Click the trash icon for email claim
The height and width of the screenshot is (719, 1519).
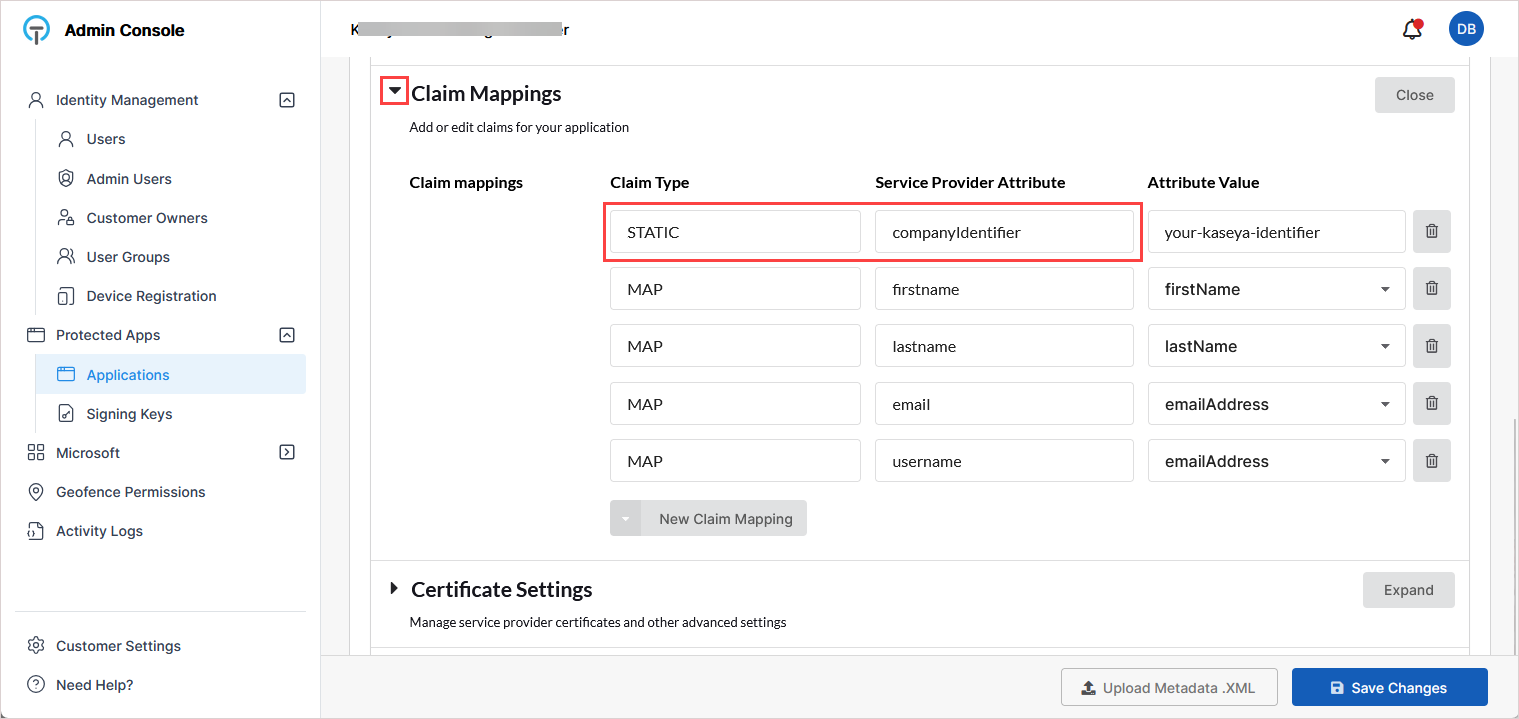point(1431,404)
